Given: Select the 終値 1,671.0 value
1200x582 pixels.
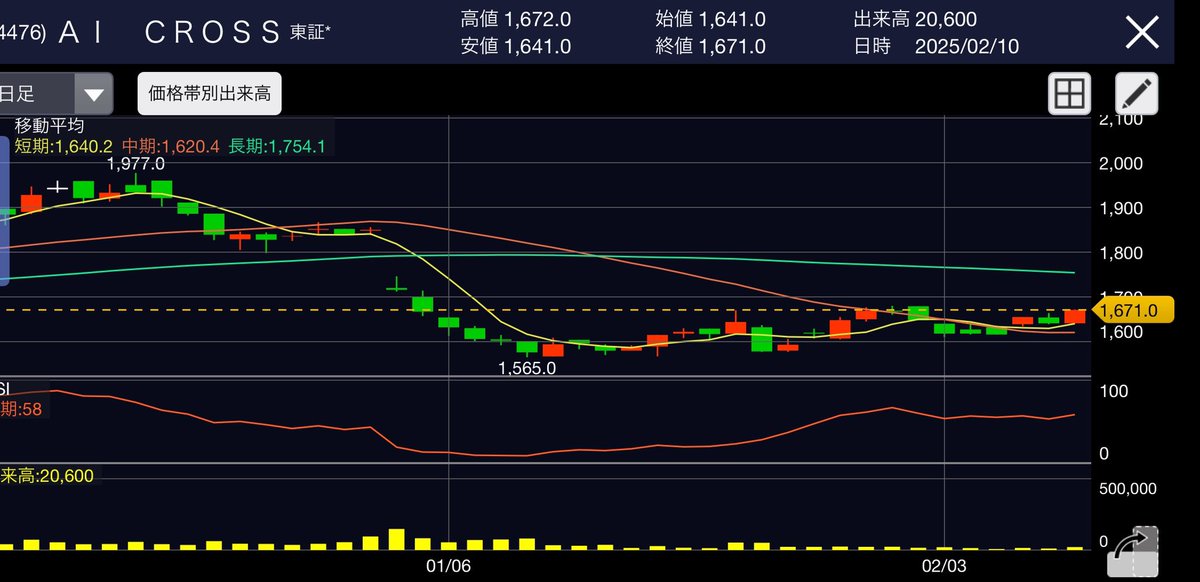Looking at the screenshot, I should [x=711, y=46].
